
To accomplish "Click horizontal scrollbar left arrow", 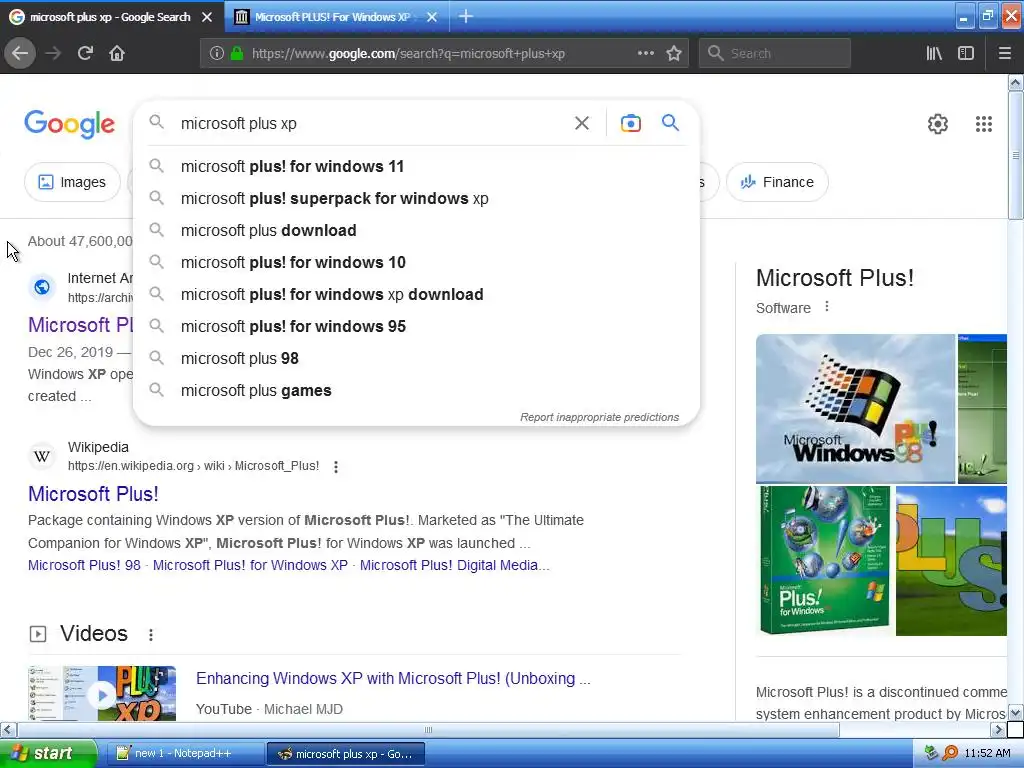I will point(8,729).
